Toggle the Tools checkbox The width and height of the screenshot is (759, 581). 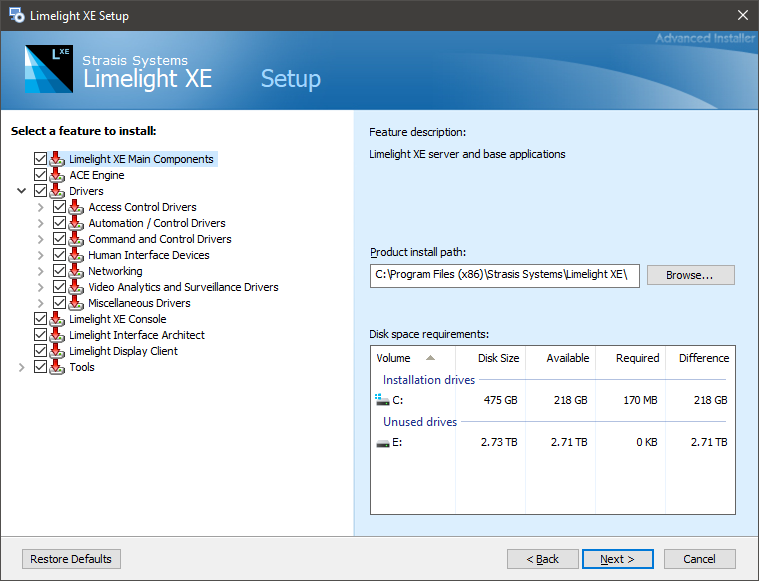pos(40,367)
